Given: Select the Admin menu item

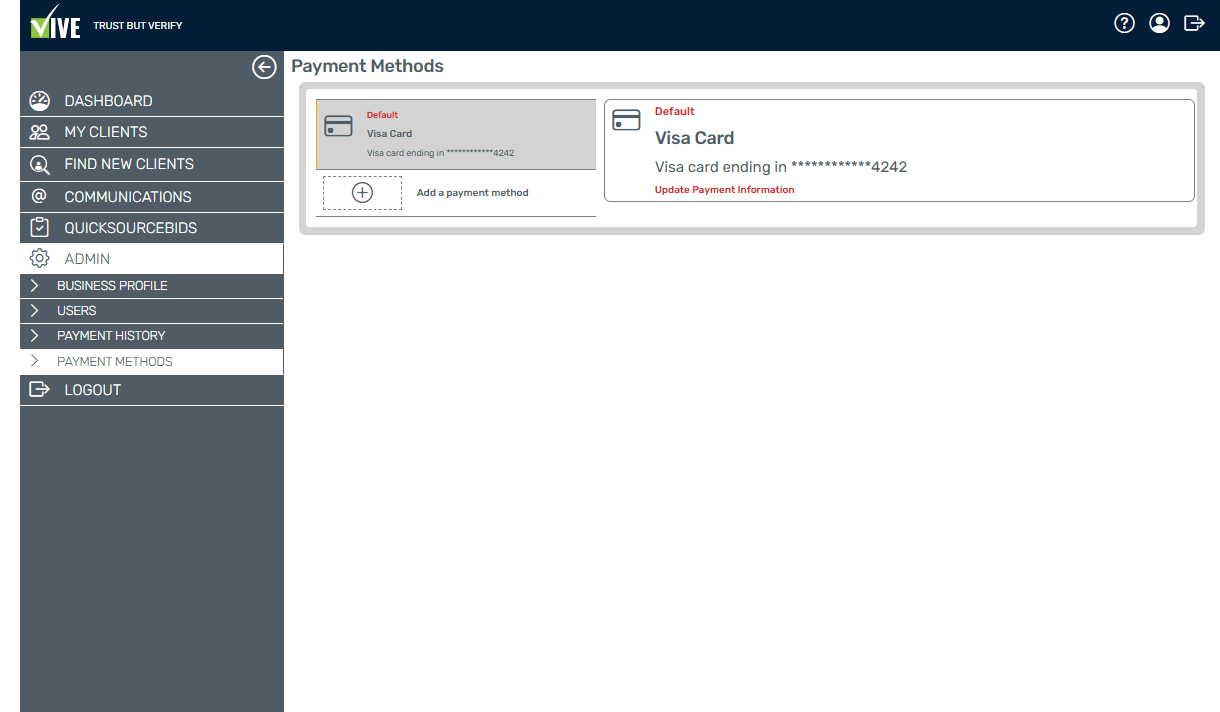Looking at the screenshot, I should pos(152,259).
